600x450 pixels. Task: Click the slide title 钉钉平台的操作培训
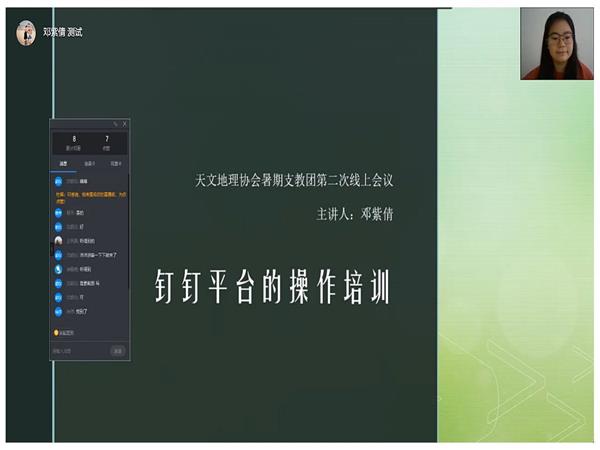(272, 287)
